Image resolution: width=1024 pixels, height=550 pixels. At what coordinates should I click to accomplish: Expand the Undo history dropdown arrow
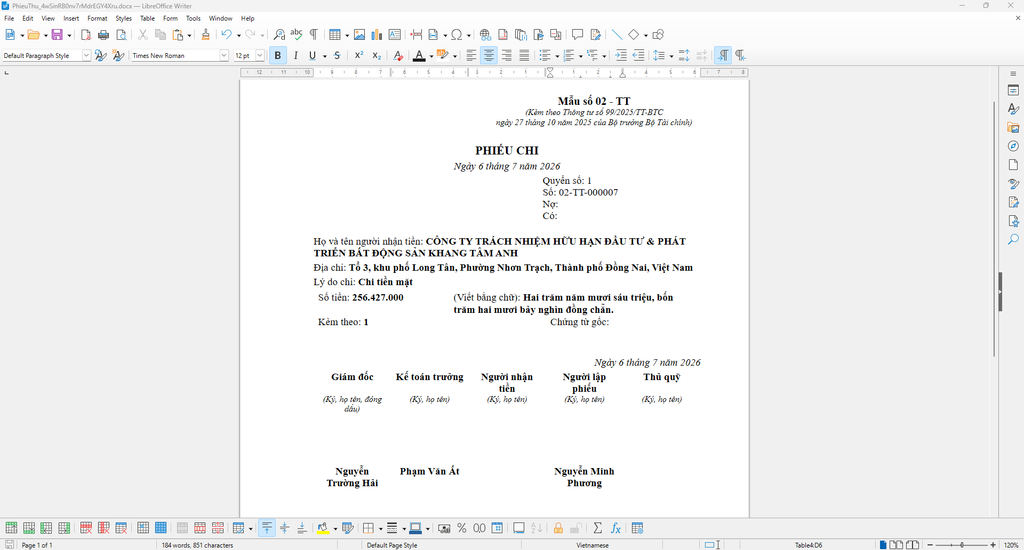click(x=238, y=35)
